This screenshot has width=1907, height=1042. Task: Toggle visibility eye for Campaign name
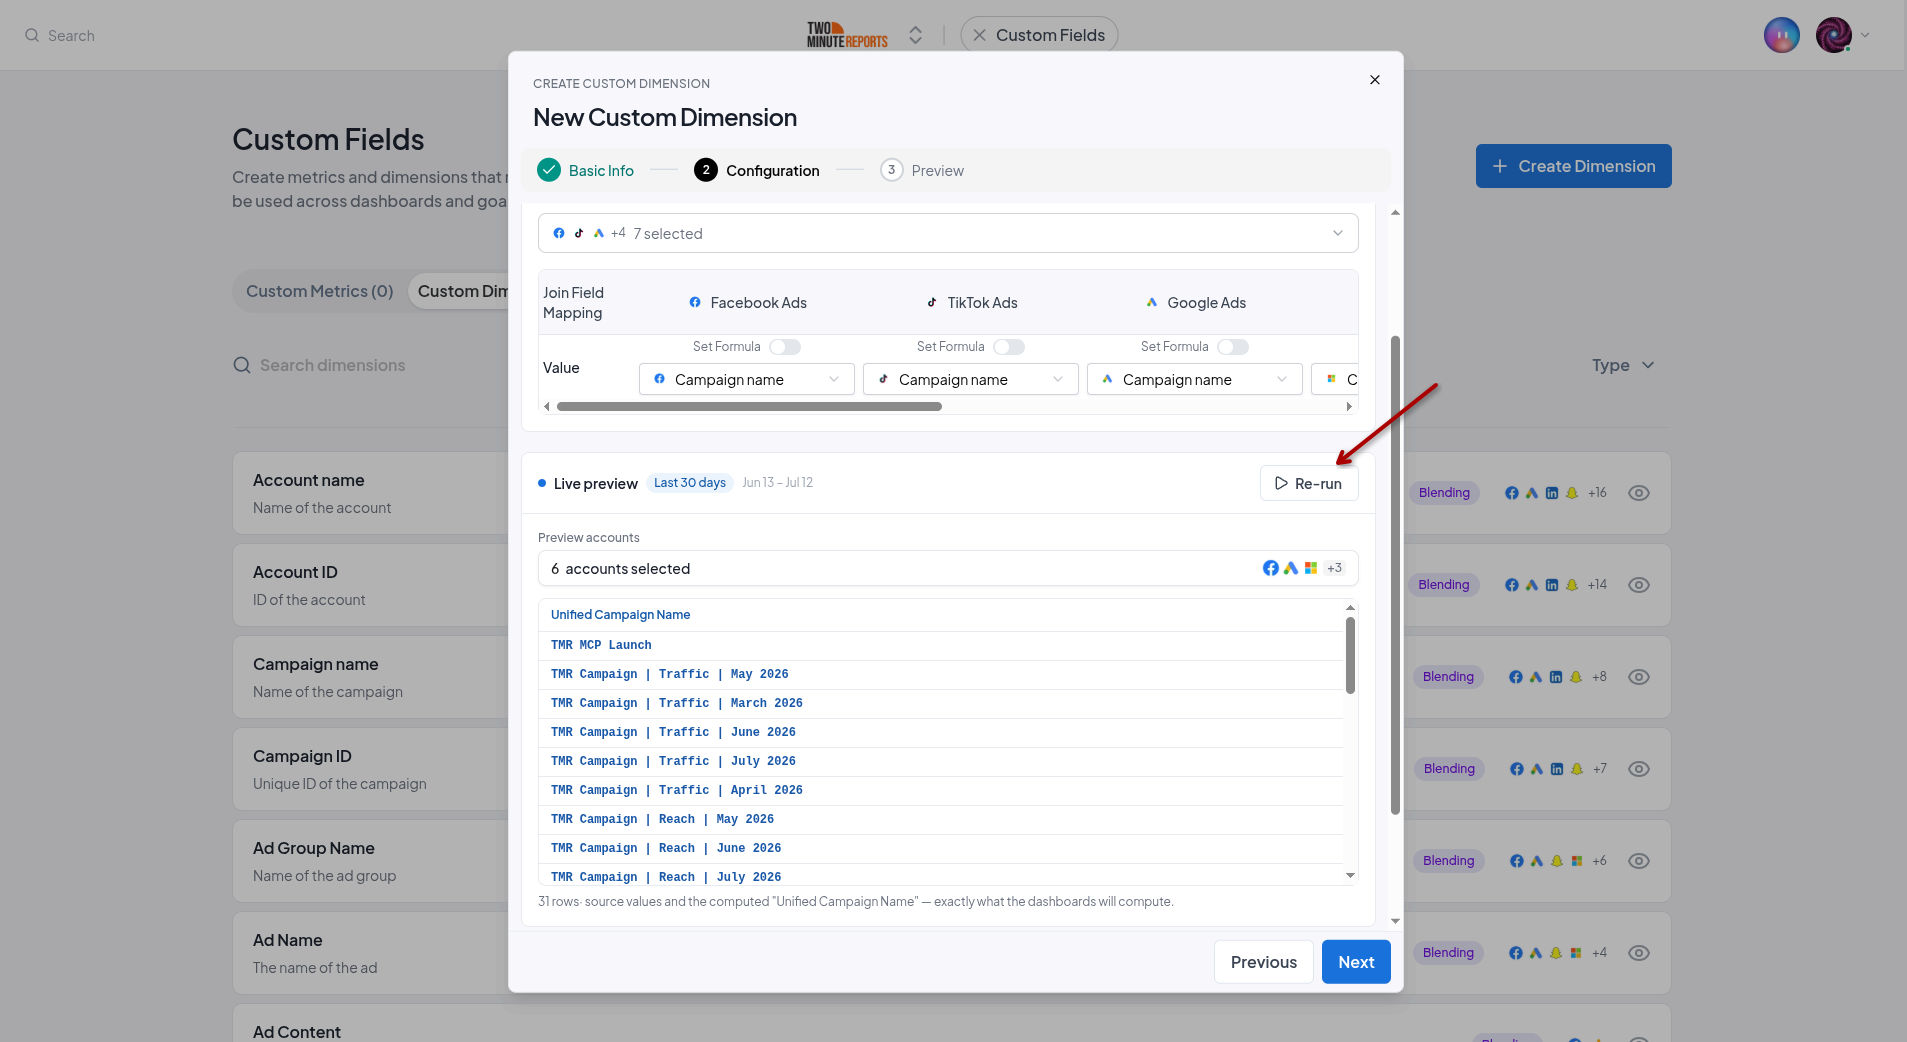click(1639, 677)
